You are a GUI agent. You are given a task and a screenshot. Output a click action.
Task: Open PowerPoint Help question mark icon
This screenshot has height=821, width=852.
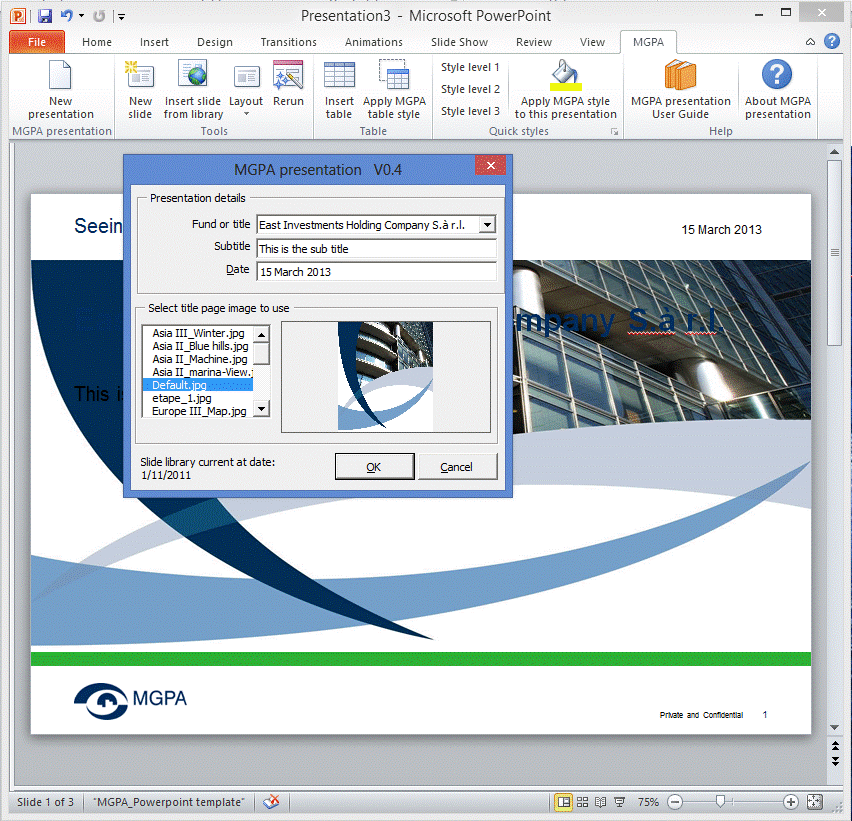[831, 41]
